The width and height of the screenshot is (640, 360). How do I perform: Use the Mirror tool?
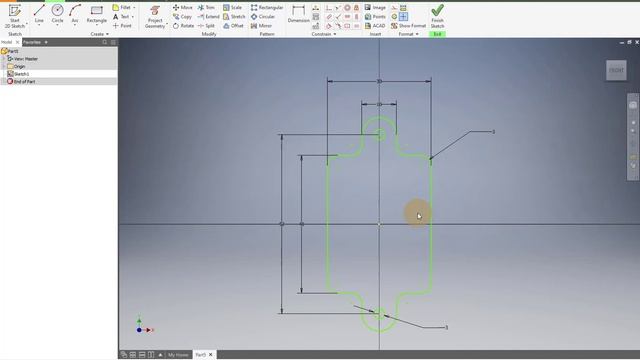[x=261, y=26]
